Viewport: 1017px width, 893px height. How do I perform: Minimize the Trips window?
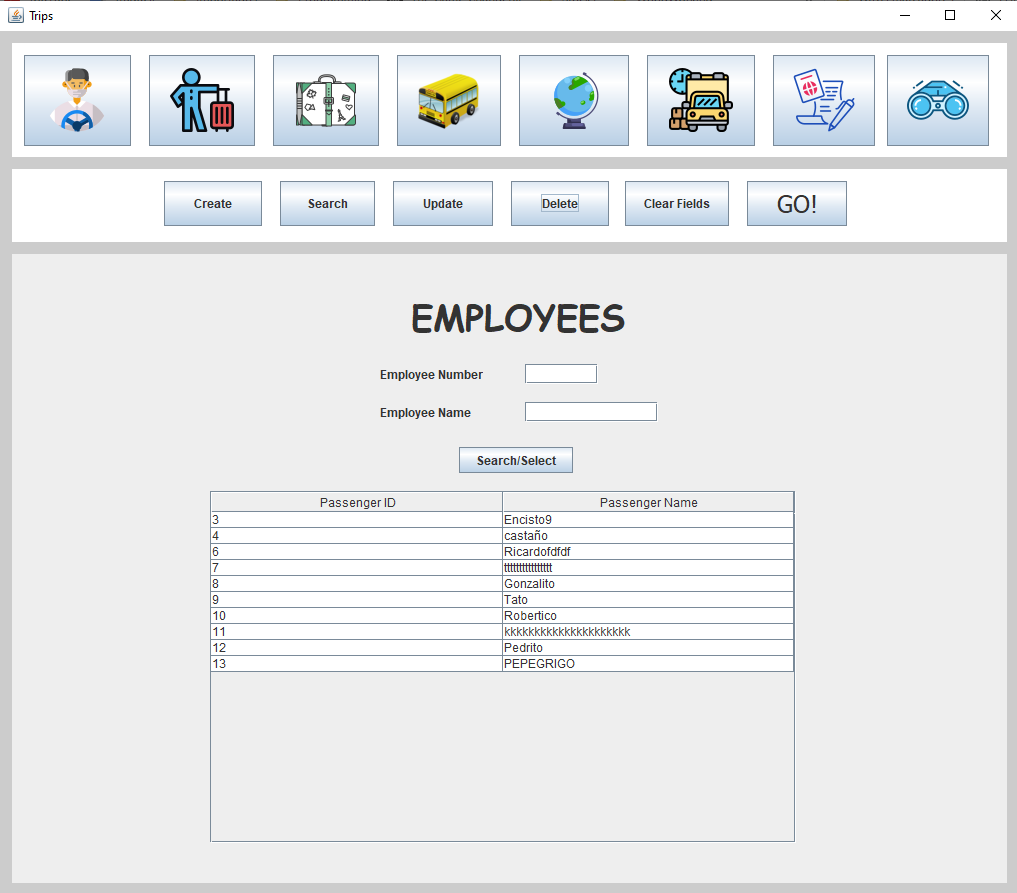point(905,15)
